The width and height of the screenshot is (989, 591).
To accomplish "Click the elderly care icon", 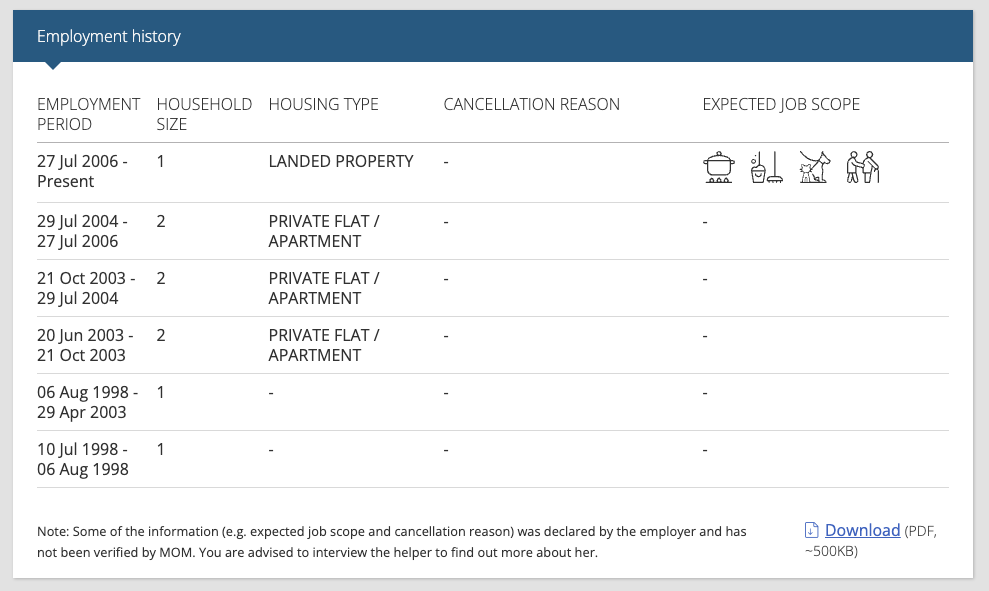I will coord(862,167).
